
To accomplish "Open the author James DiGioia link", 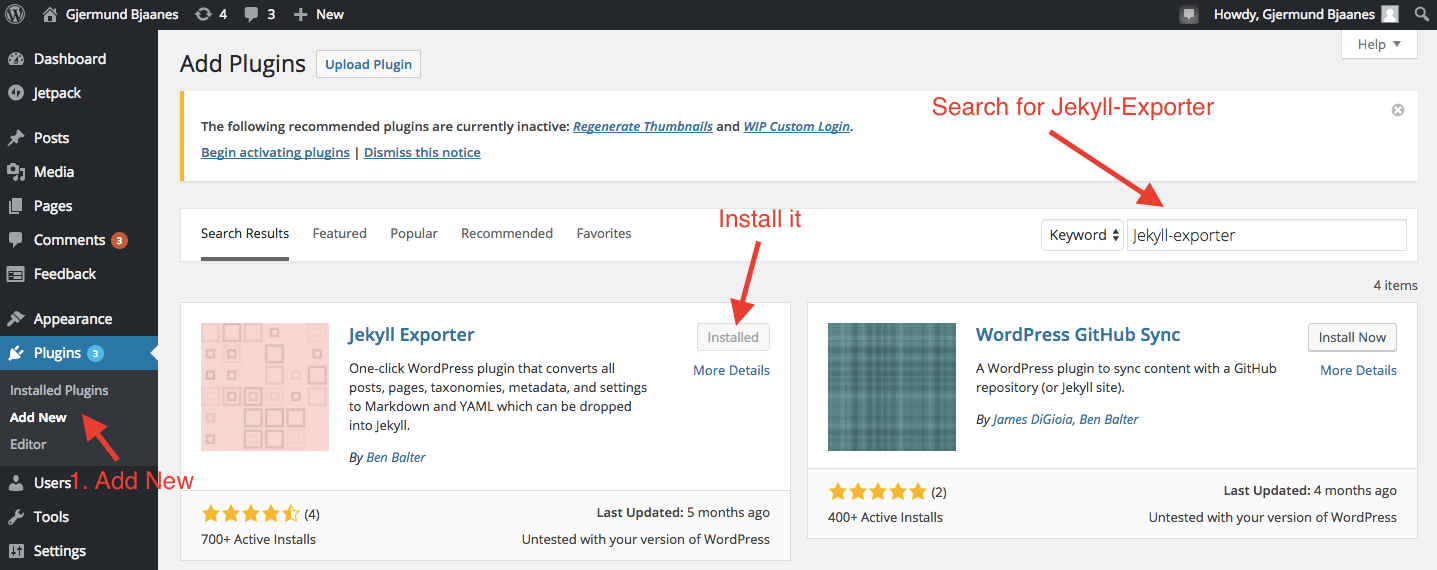I will [1034, 419].
